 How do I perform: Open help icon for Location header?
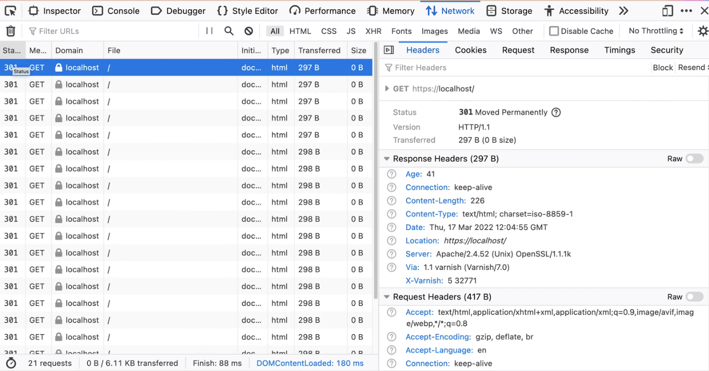coord(392,241)
